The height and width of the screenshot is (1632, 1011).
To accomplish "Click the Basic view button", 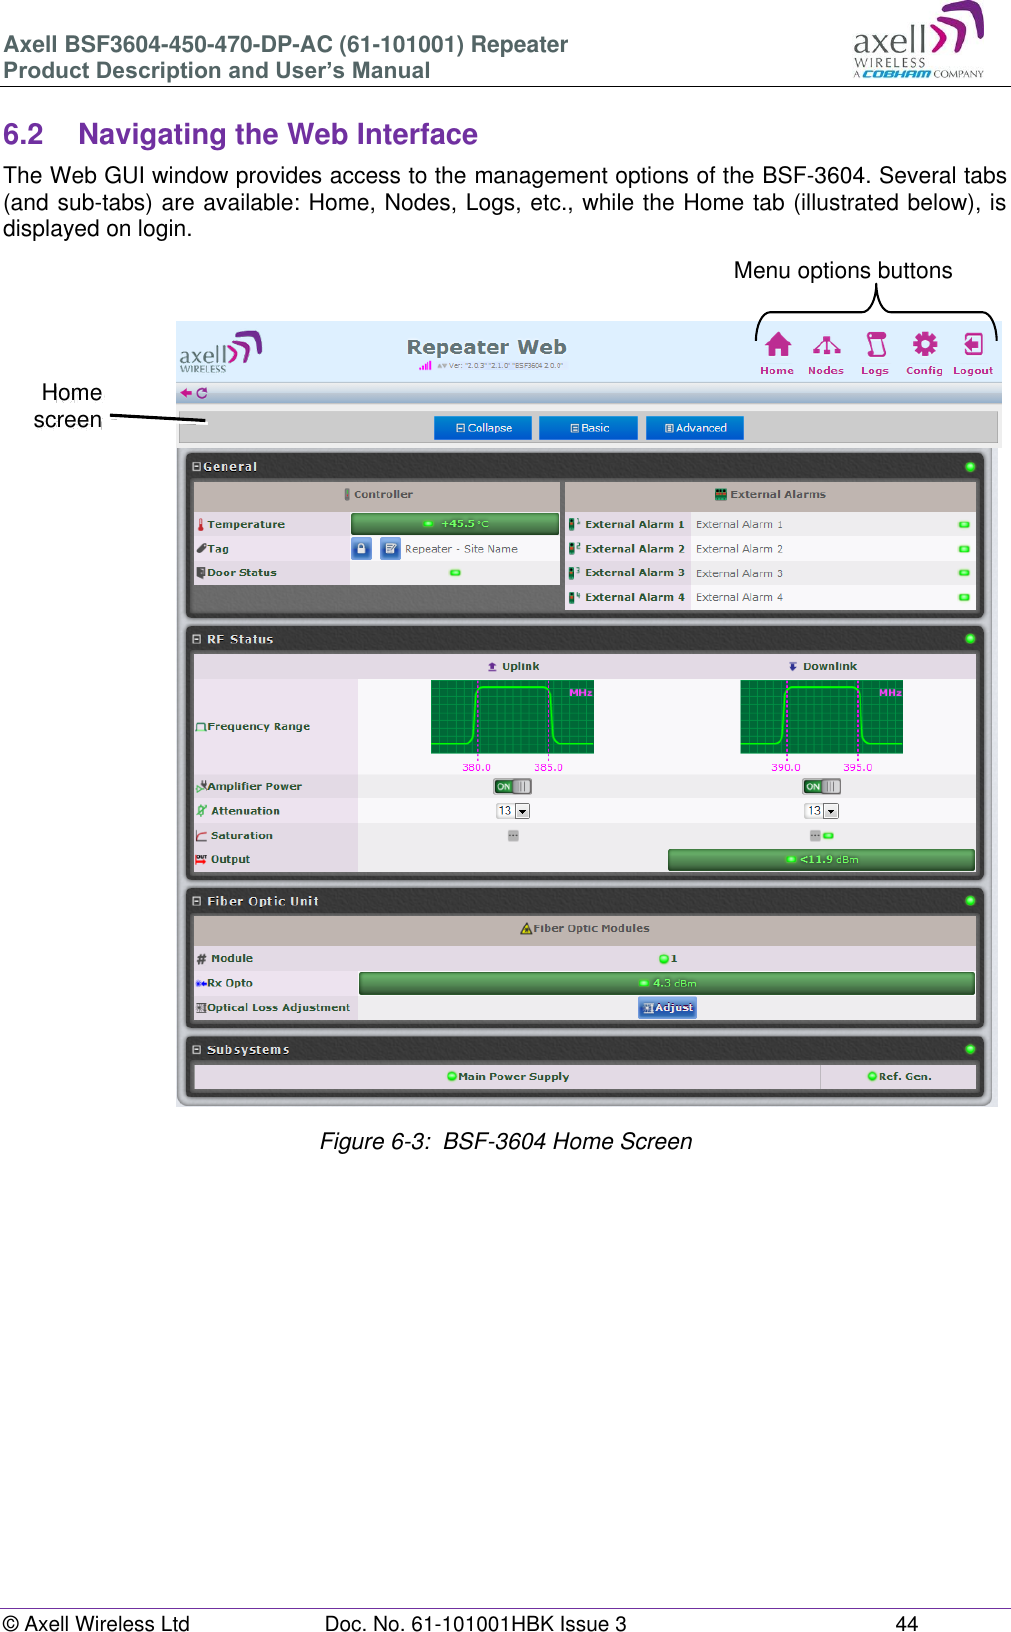I will click(588, 428).
